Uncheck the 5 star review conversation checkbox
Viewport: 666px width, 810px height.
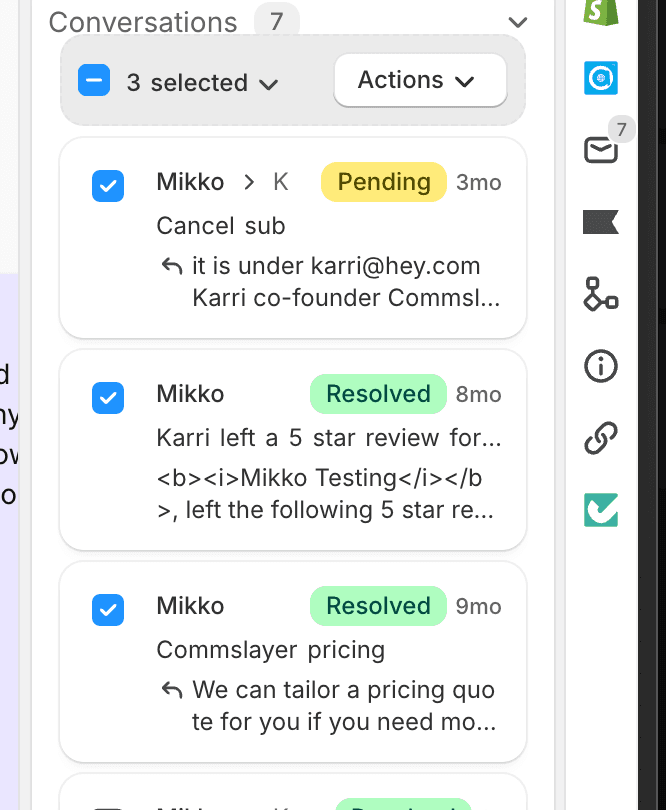click(108, 397)
